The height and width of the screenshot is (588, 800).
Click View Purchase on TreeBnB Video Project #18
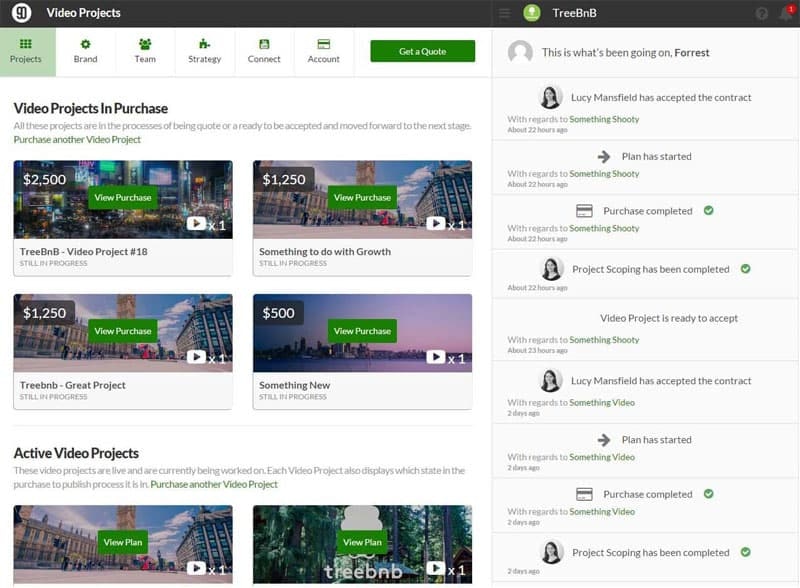pyautogui.click(x=122, y=198)
